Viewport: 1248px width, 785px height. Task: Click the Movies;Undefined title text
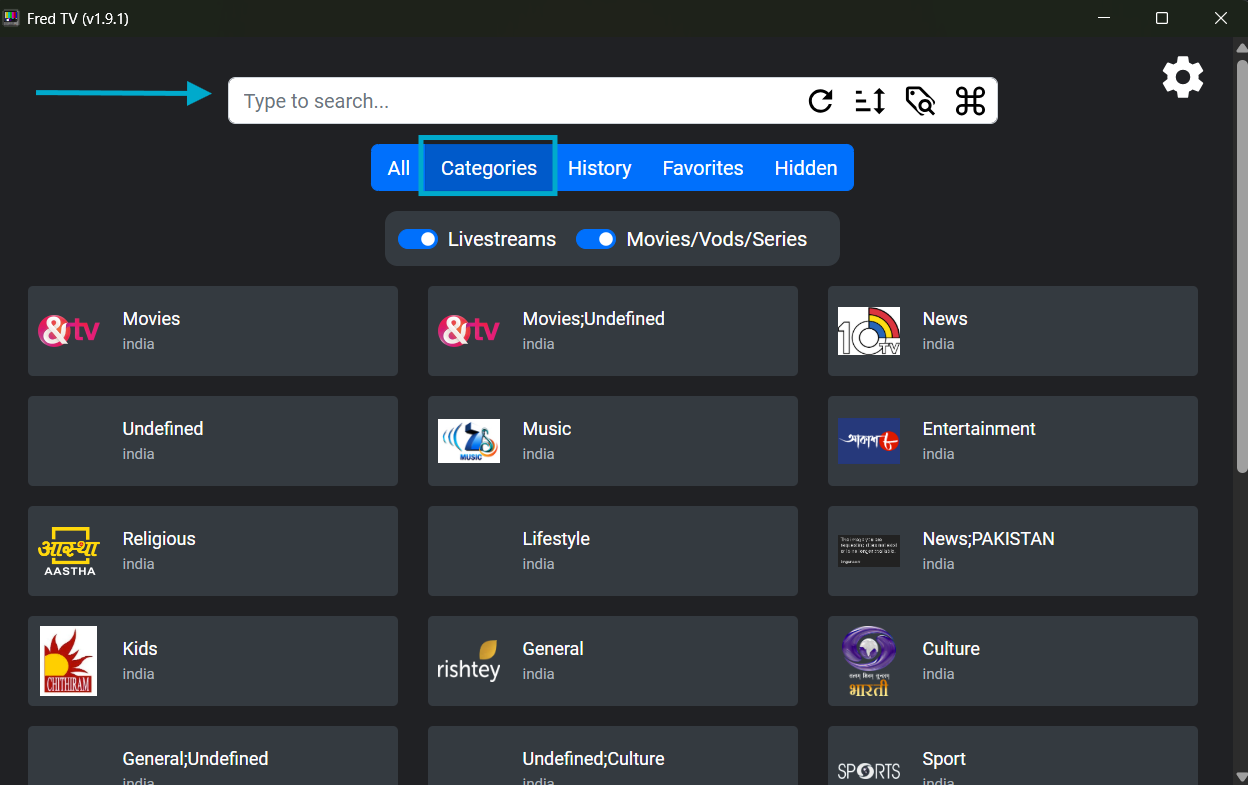tap(594, 319)
